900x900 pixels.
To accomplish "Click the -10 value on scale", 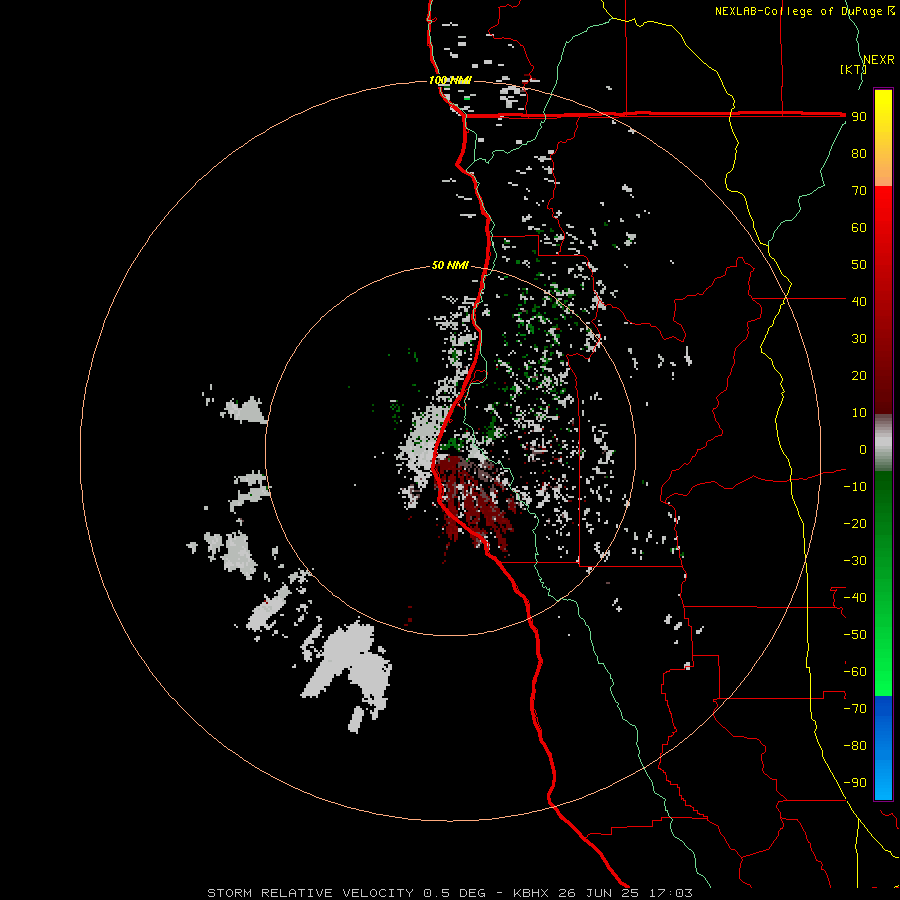I will pos(855,487).
